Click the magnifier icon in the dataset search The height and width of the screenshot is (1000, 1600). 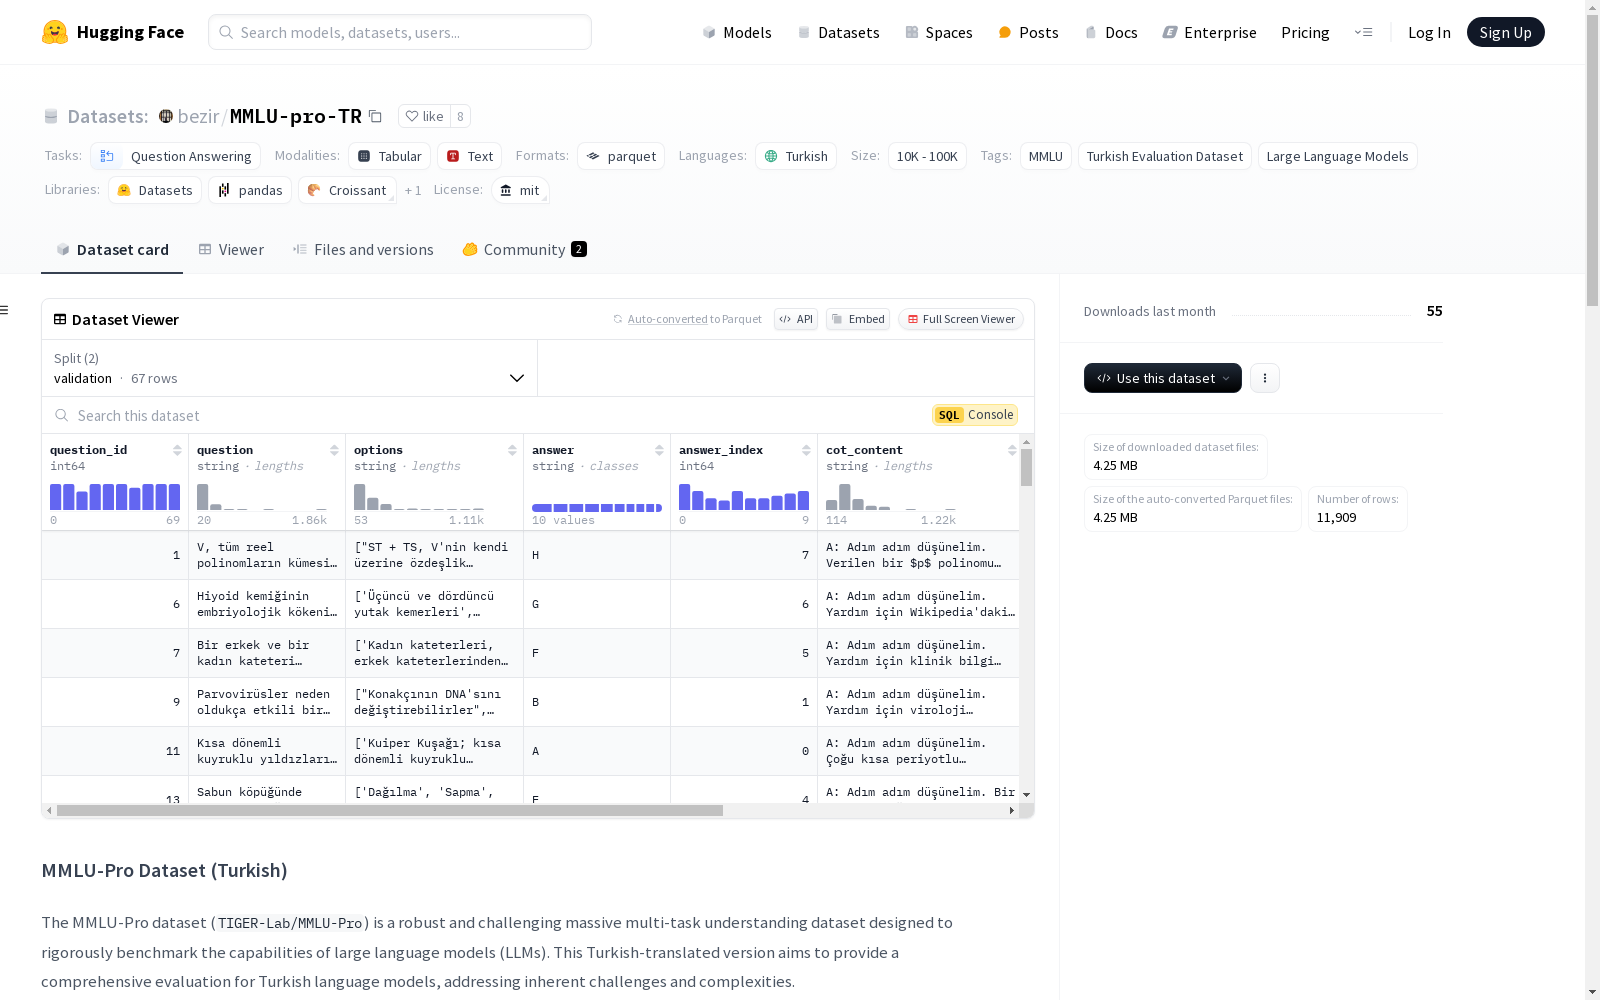click(62, 415)
